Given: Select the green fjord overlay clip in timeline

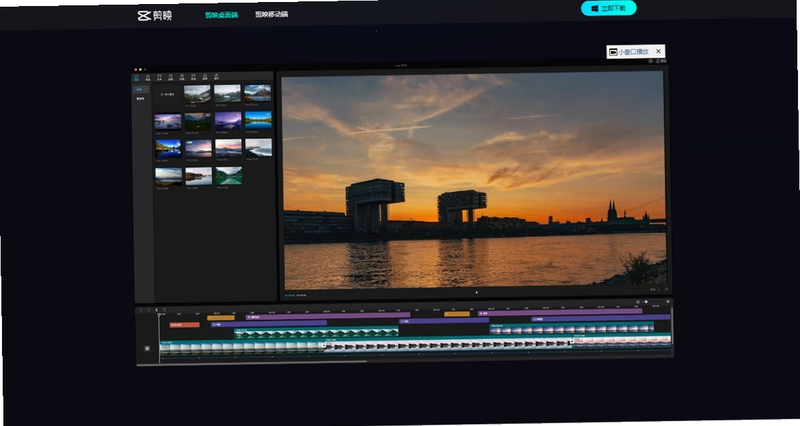Looking at the screenshot, I should click(316, 333).
